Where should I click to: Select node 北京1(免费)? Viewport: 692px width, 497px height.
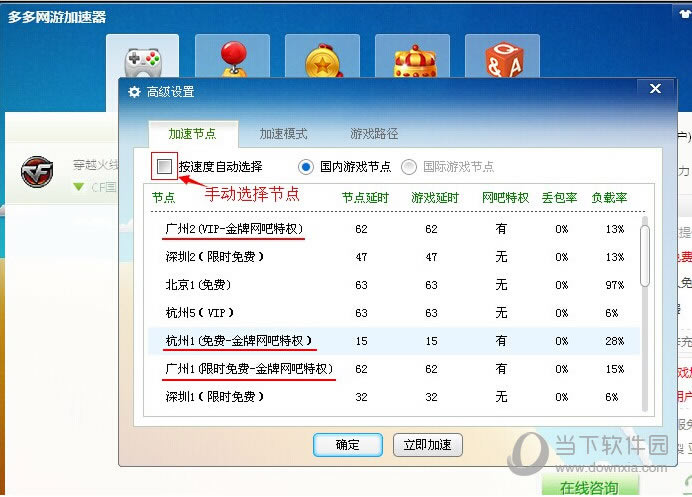pyautogui.click(x=394, y=285)
